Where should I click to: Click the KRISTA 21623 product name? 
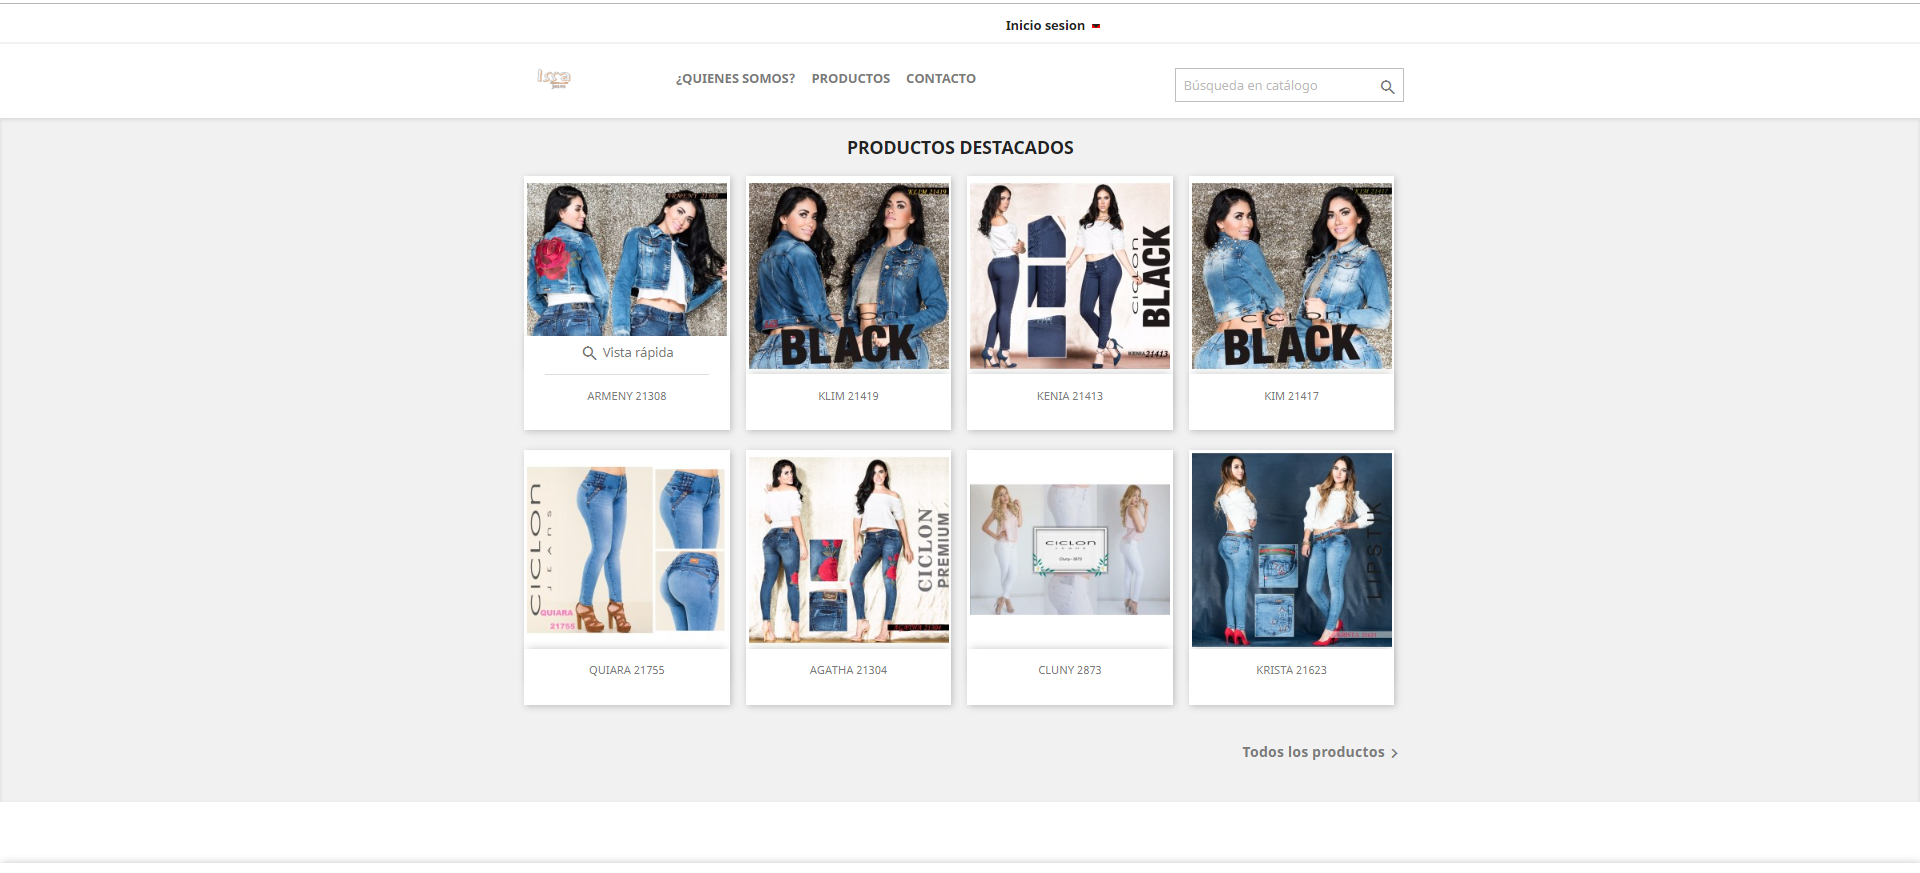tap(1292, 671)
